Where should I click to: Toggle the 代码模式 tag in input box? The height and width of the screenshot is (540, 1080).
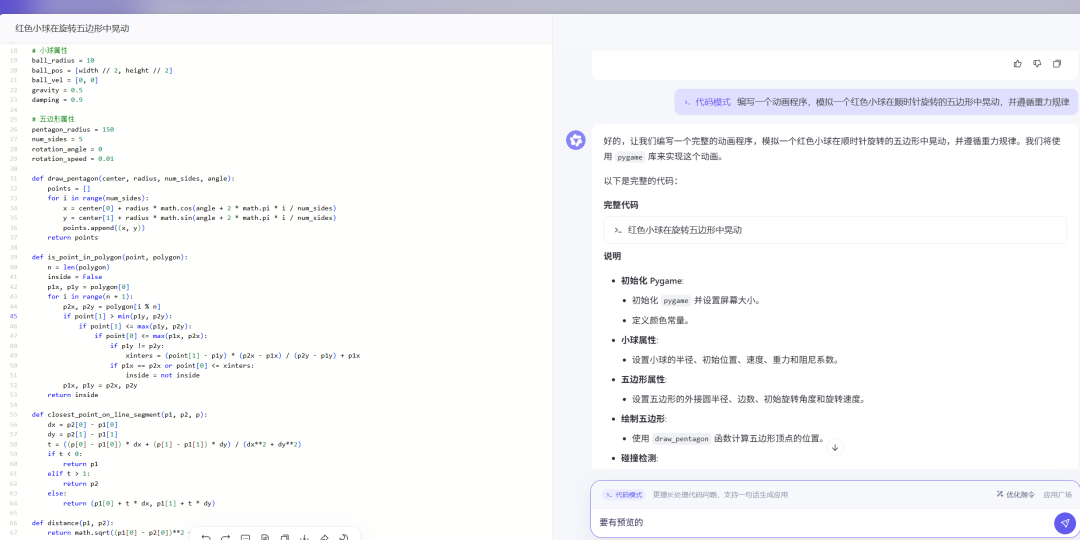[x=622, y=495]
